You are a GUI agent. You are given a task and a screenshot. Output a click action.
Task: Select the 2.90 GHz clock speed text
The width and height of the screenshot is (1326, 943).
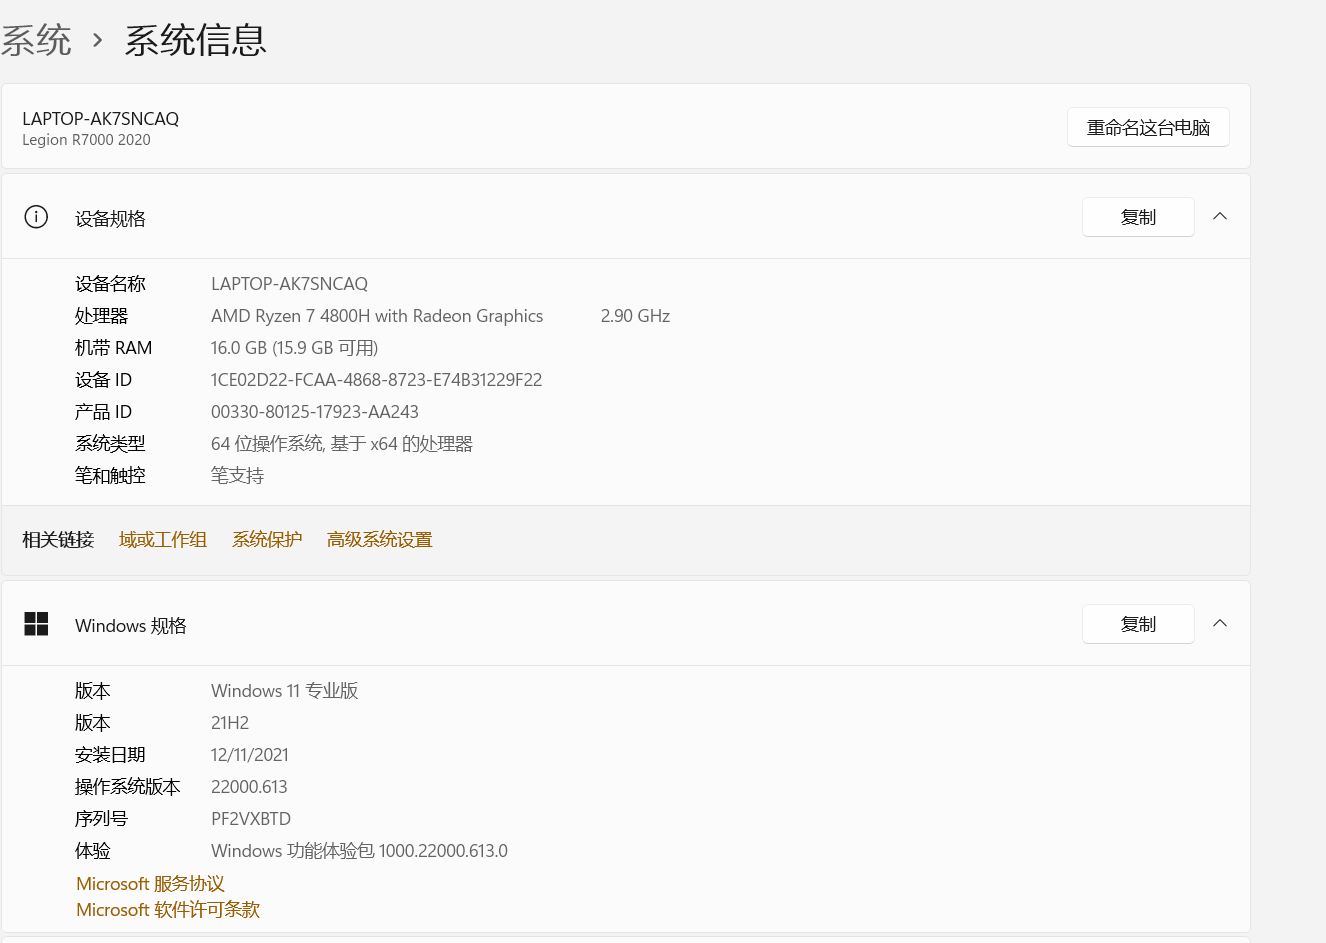[635, 316]
